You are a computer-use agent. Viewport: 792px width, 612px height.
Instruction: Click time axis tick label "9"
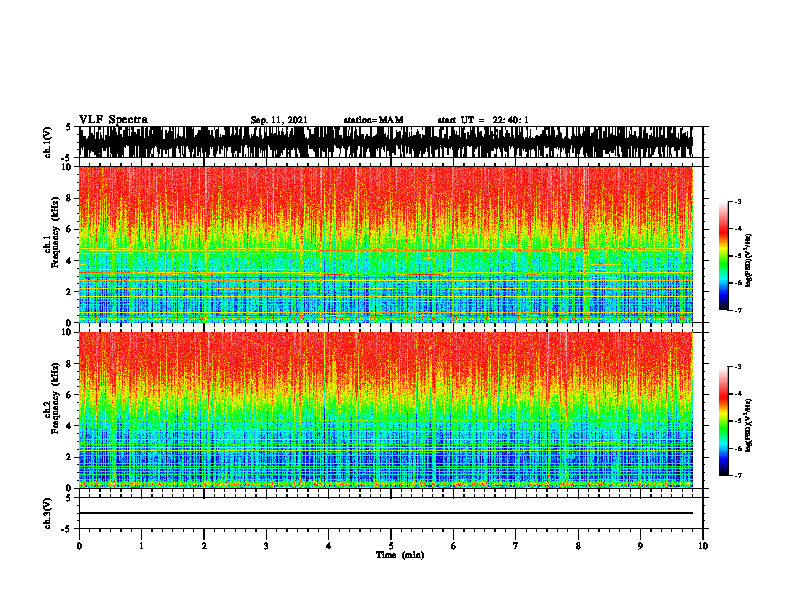click(640, 546)
